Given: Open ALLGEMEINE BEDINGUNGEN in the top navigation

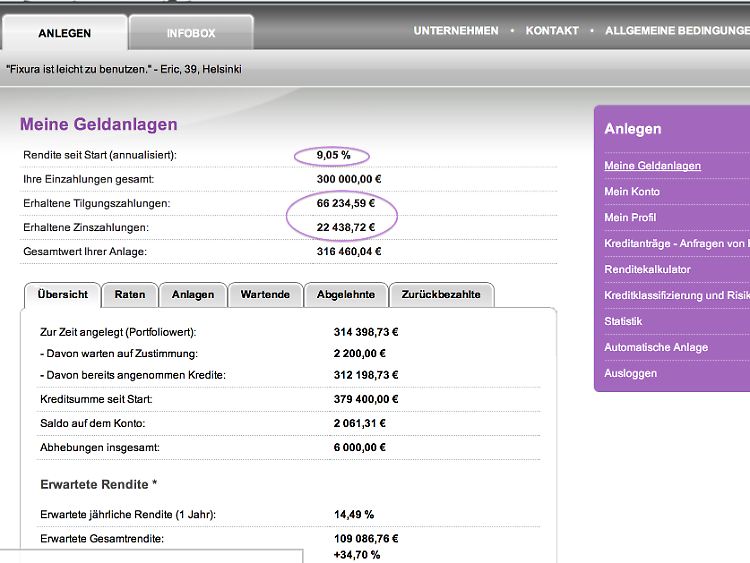Looking at the screenshot, I should [x=676, y=31].
